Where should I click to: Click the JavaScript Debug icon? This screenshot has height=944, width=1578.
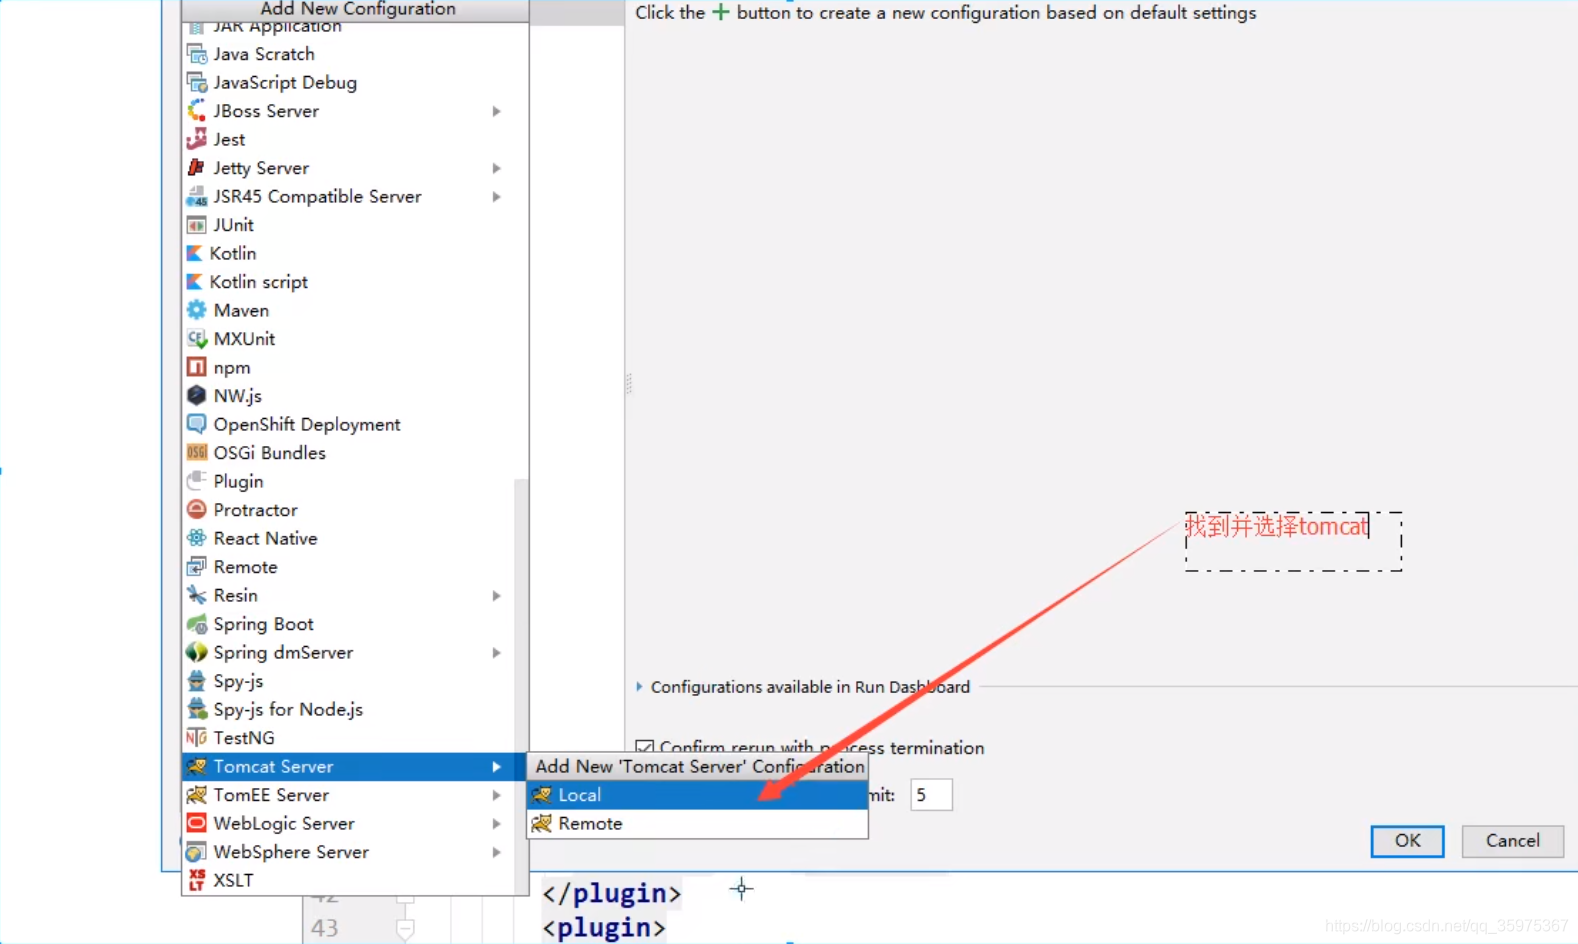(197, 82)
